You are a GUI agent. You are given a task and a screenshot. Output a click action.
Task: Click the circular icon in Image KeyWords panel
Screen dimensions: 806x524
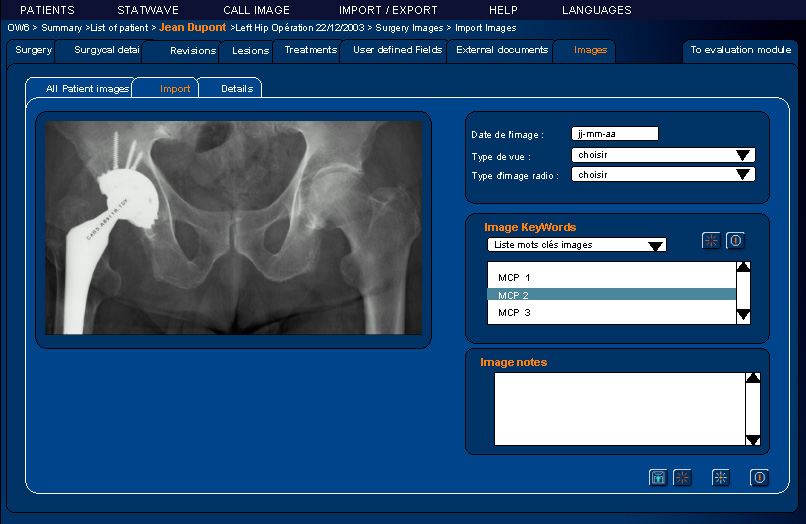click(736, 240)
